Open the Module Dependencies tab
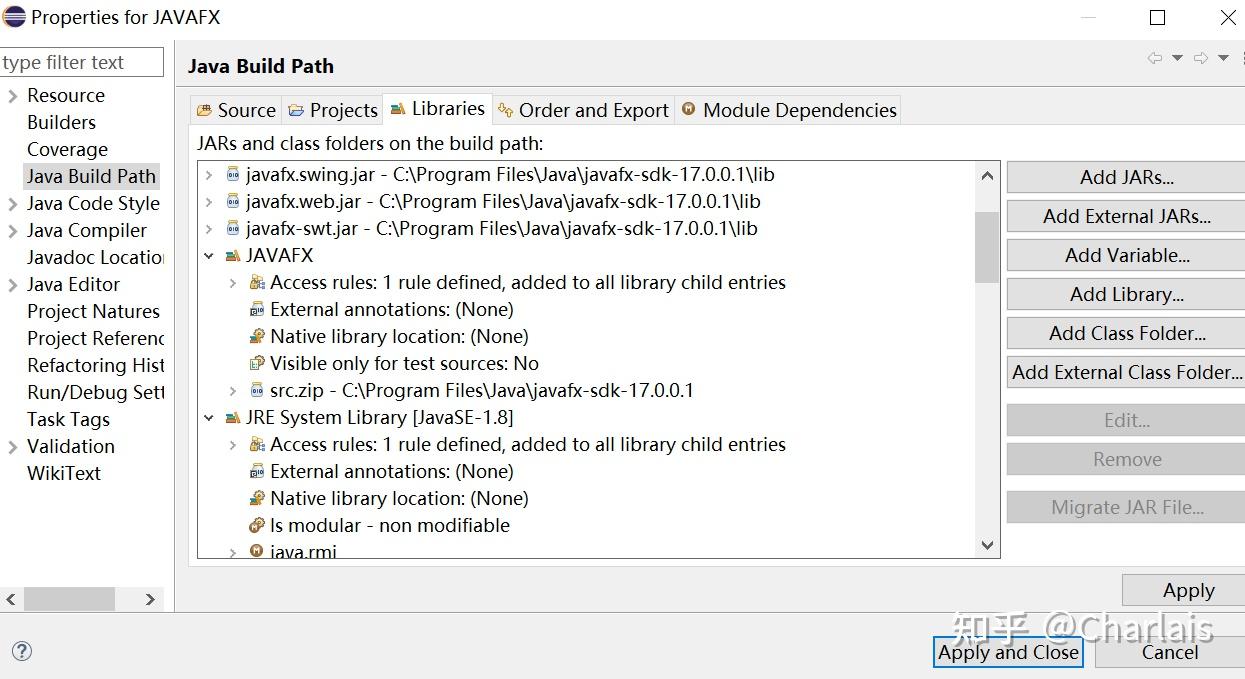The width and height of the screenshot is (1245, 679). coord(788,110)
